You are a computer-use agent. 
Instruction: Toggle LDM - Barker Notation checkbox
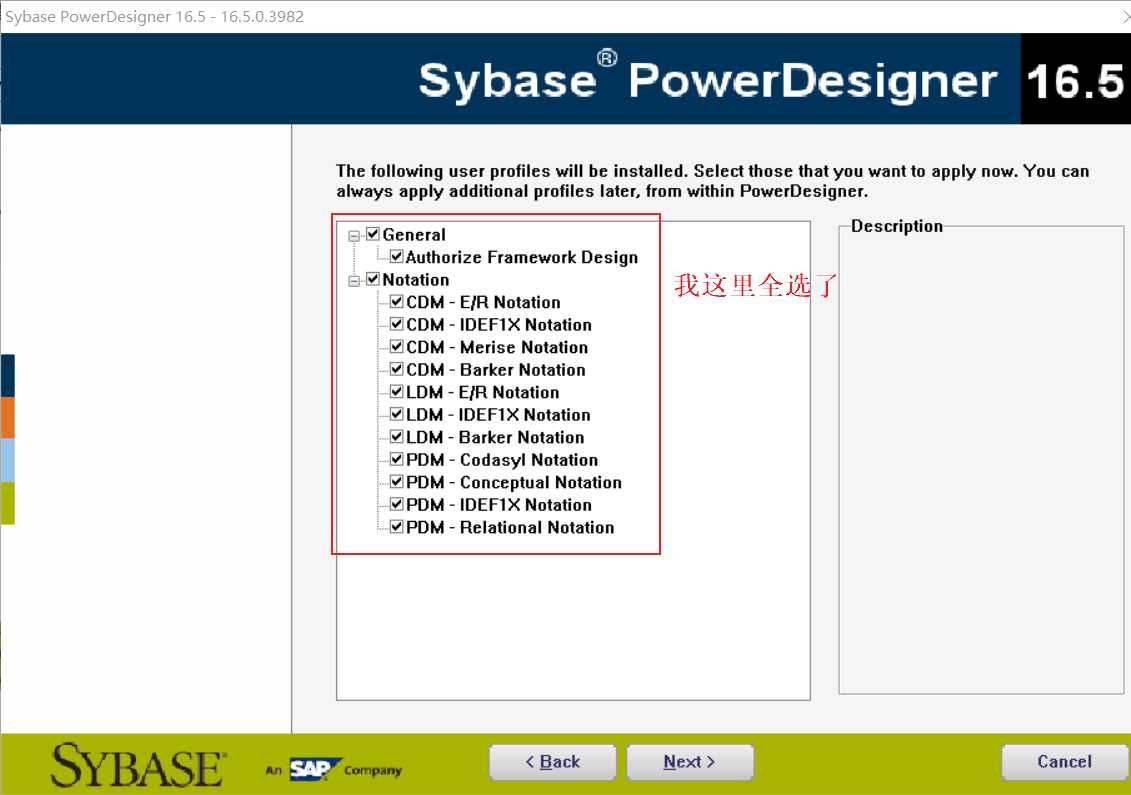pos(397,436)
